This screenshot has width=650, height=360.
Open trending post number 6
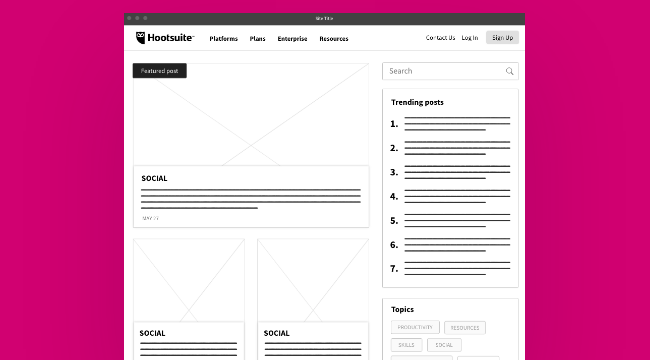450,245
